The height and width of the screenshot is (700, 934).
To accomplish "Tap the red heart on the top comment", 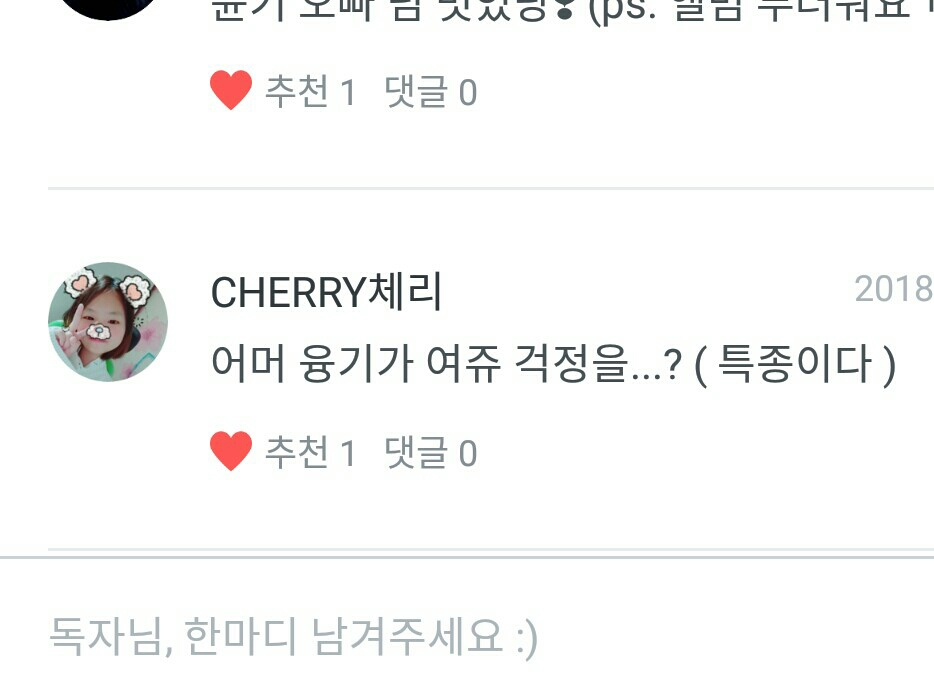I will (231, 90).
